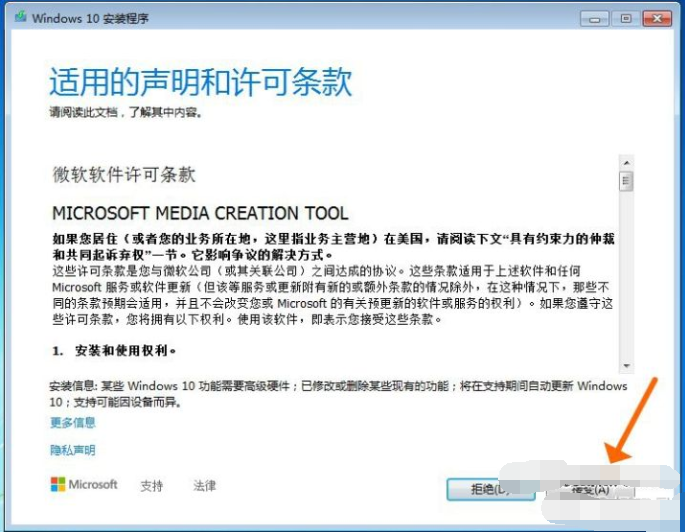Click the license text scrollbar thumb
685x532 pixels.
click(x=627, y=181)
